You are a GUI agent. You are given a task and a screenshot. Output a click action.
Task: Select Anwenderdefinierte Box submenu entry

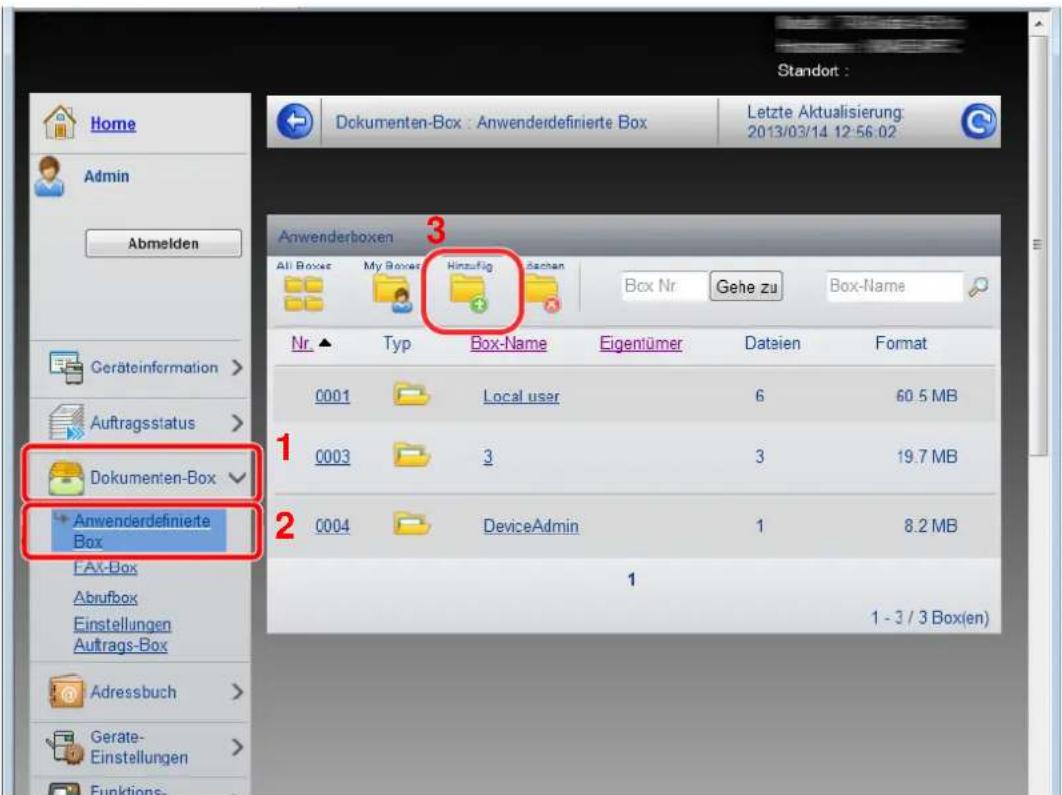[140, 531]
